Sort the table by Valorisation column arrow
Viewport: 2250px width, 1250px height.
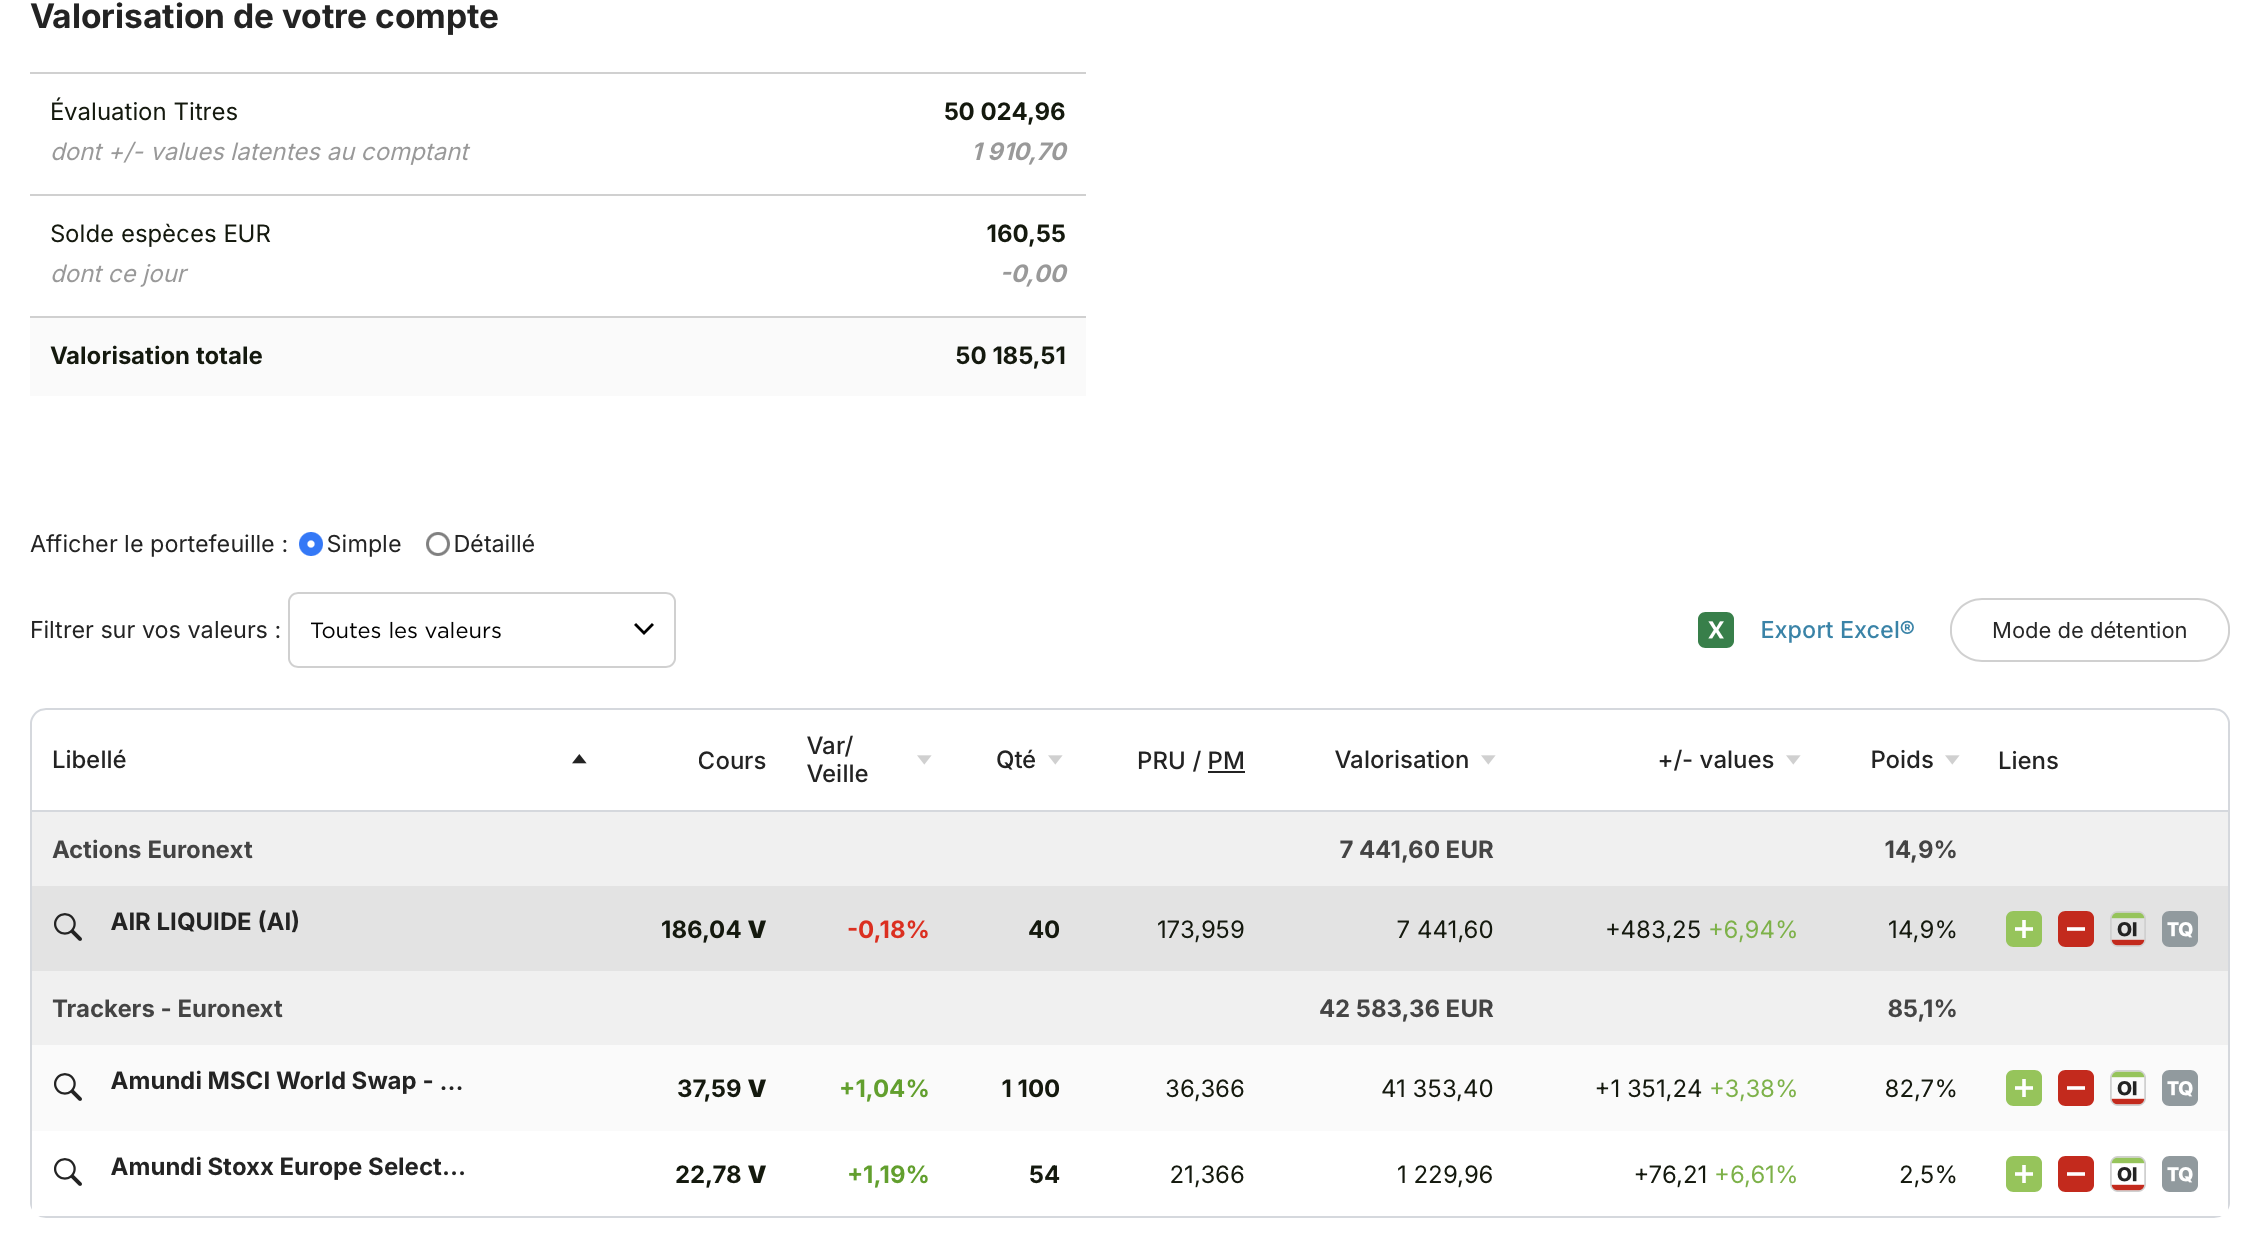[1488, 760]
